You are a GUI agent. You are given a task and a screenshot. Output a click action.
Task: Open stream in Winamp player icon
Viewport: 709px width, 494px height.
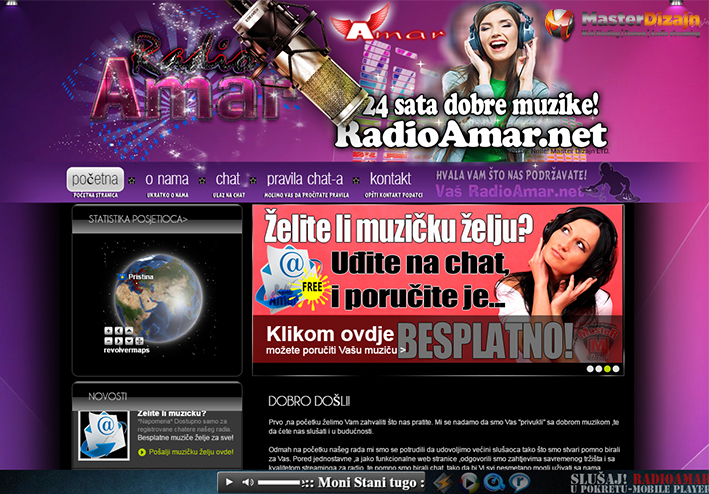click(443, 483)
